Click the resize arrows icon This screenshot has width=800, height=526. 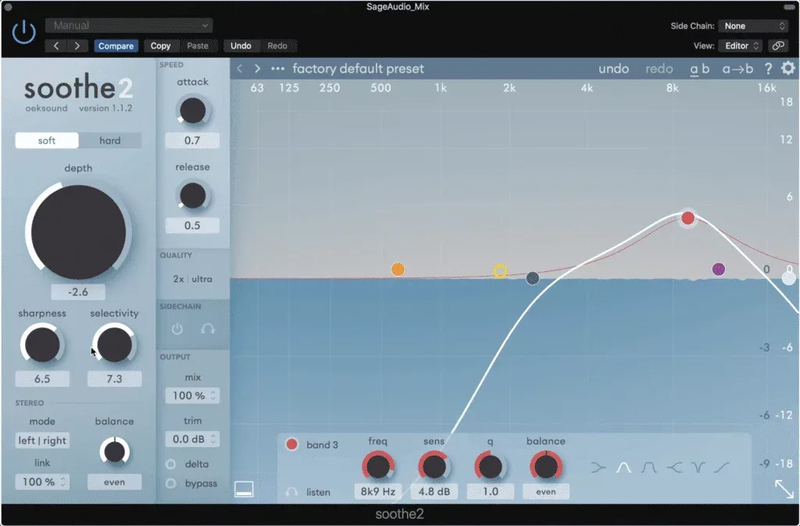785,489
